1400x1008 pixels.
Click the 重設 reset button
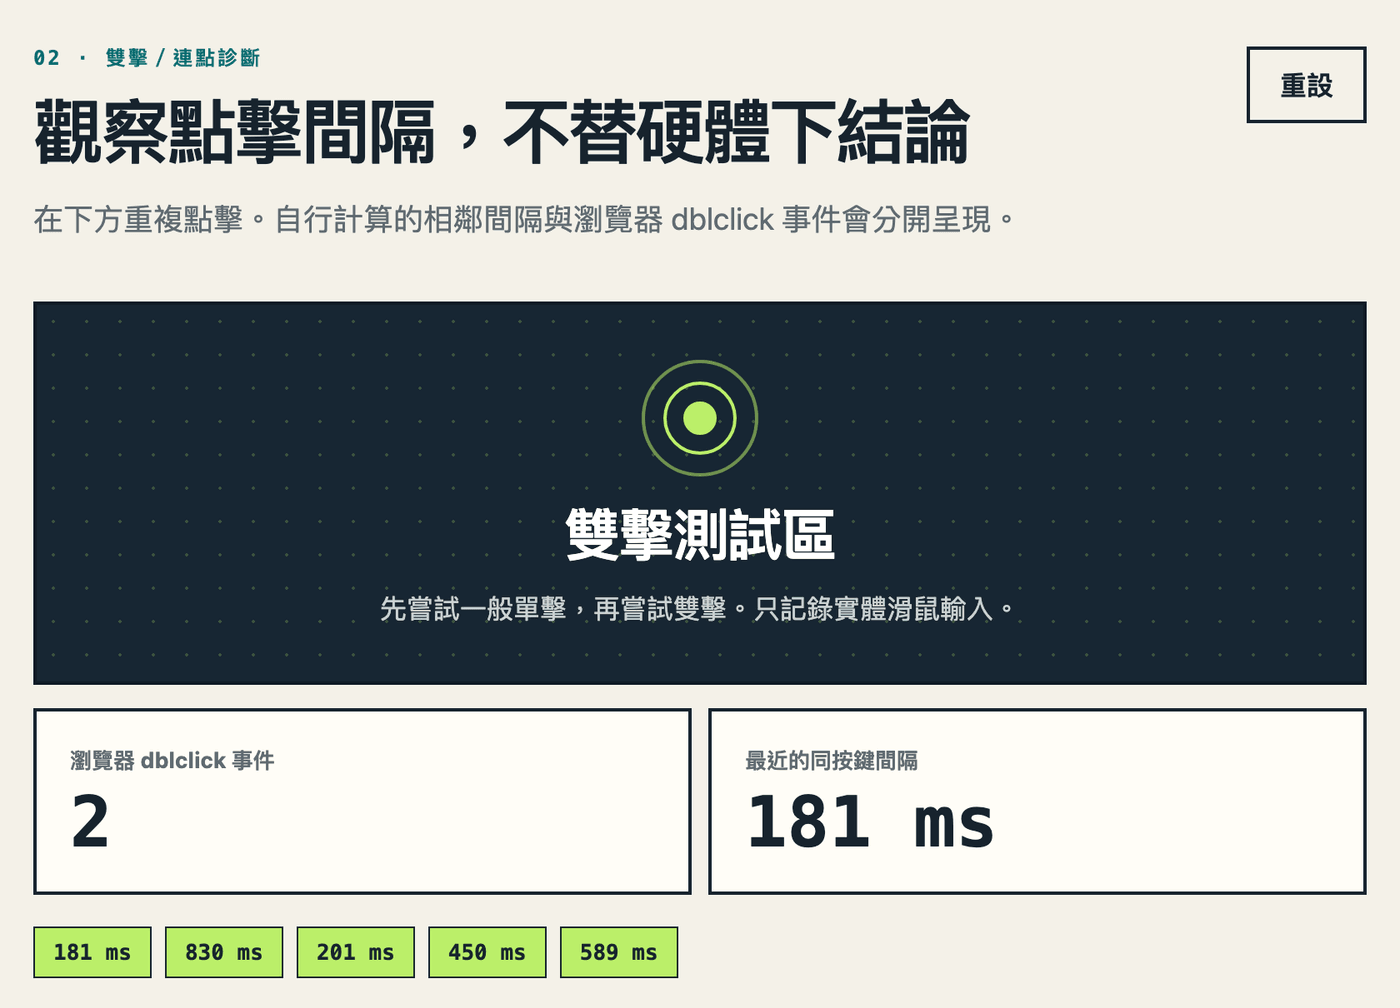point(1306,85)
